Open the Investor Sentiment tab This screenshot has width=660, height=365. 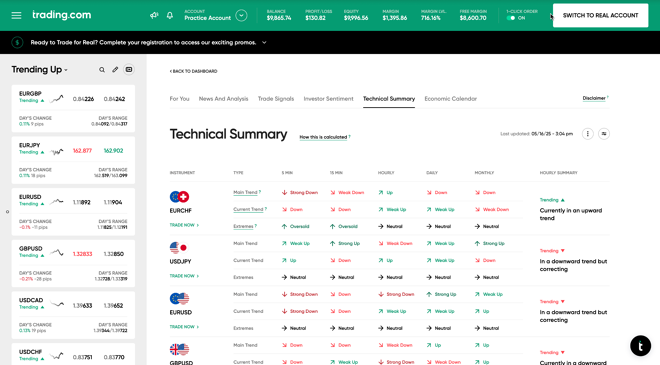point(328,99)
